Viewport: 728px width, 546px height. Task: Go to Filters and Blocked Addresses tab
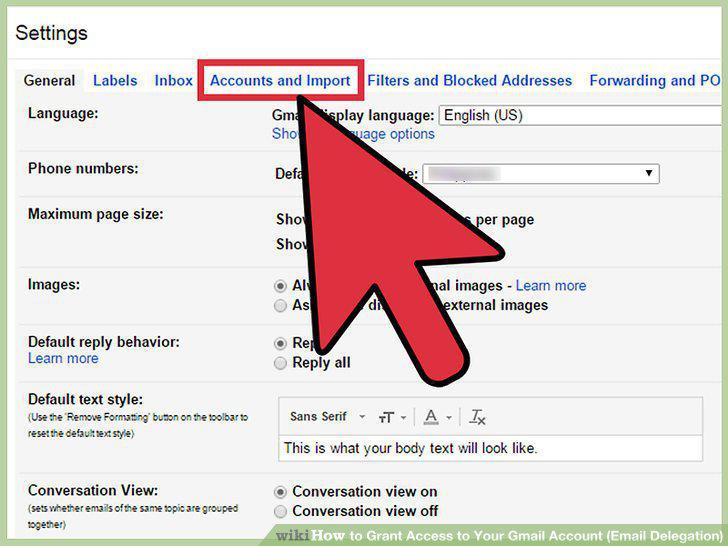tap(469, 81)
